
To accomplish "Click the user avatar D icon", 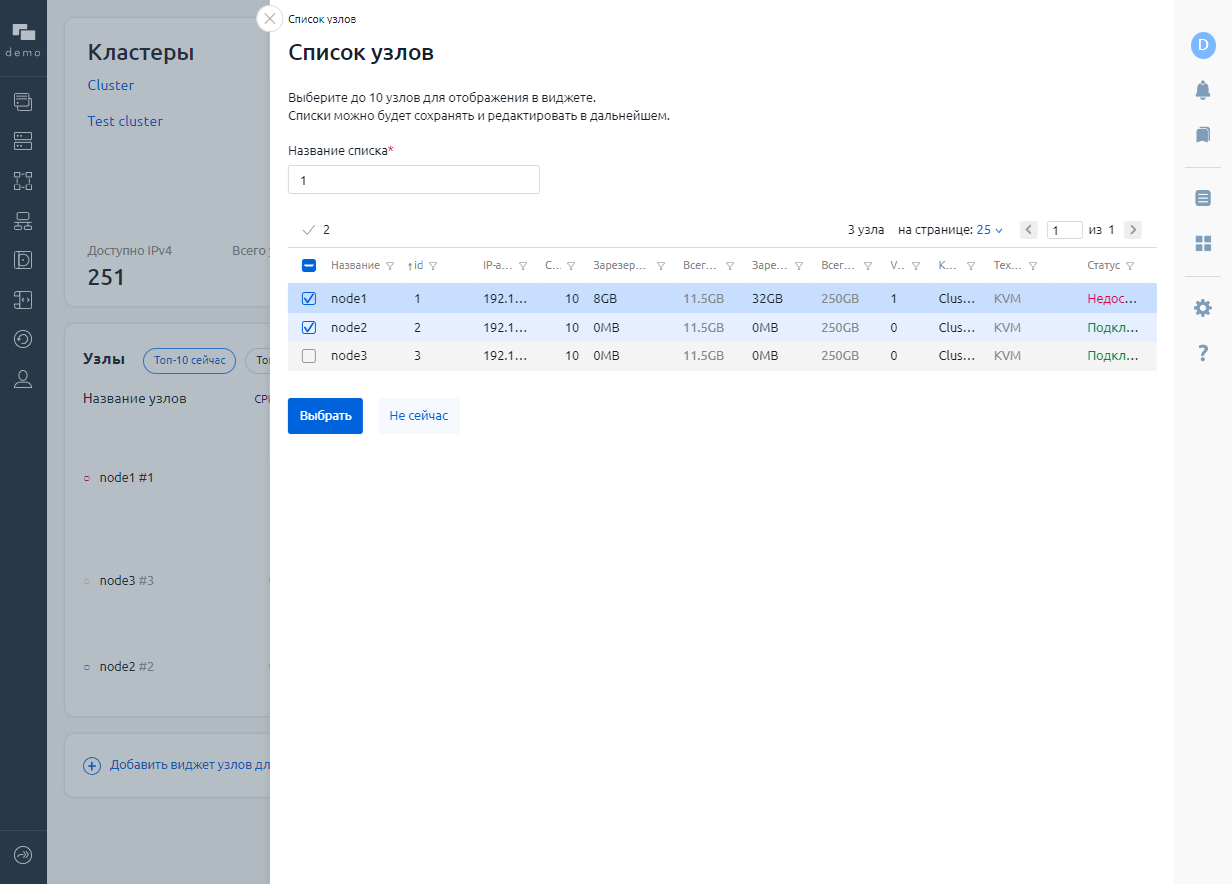I will click(1203, 45).
